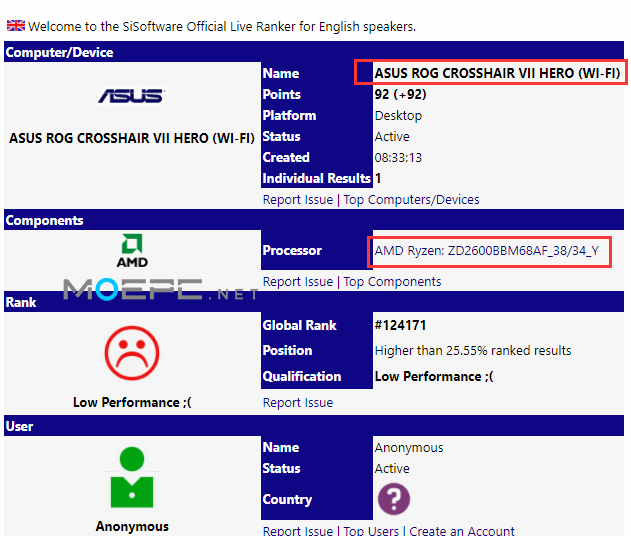
Task: Click the AMD logo icon
Action: click(132, 251)
